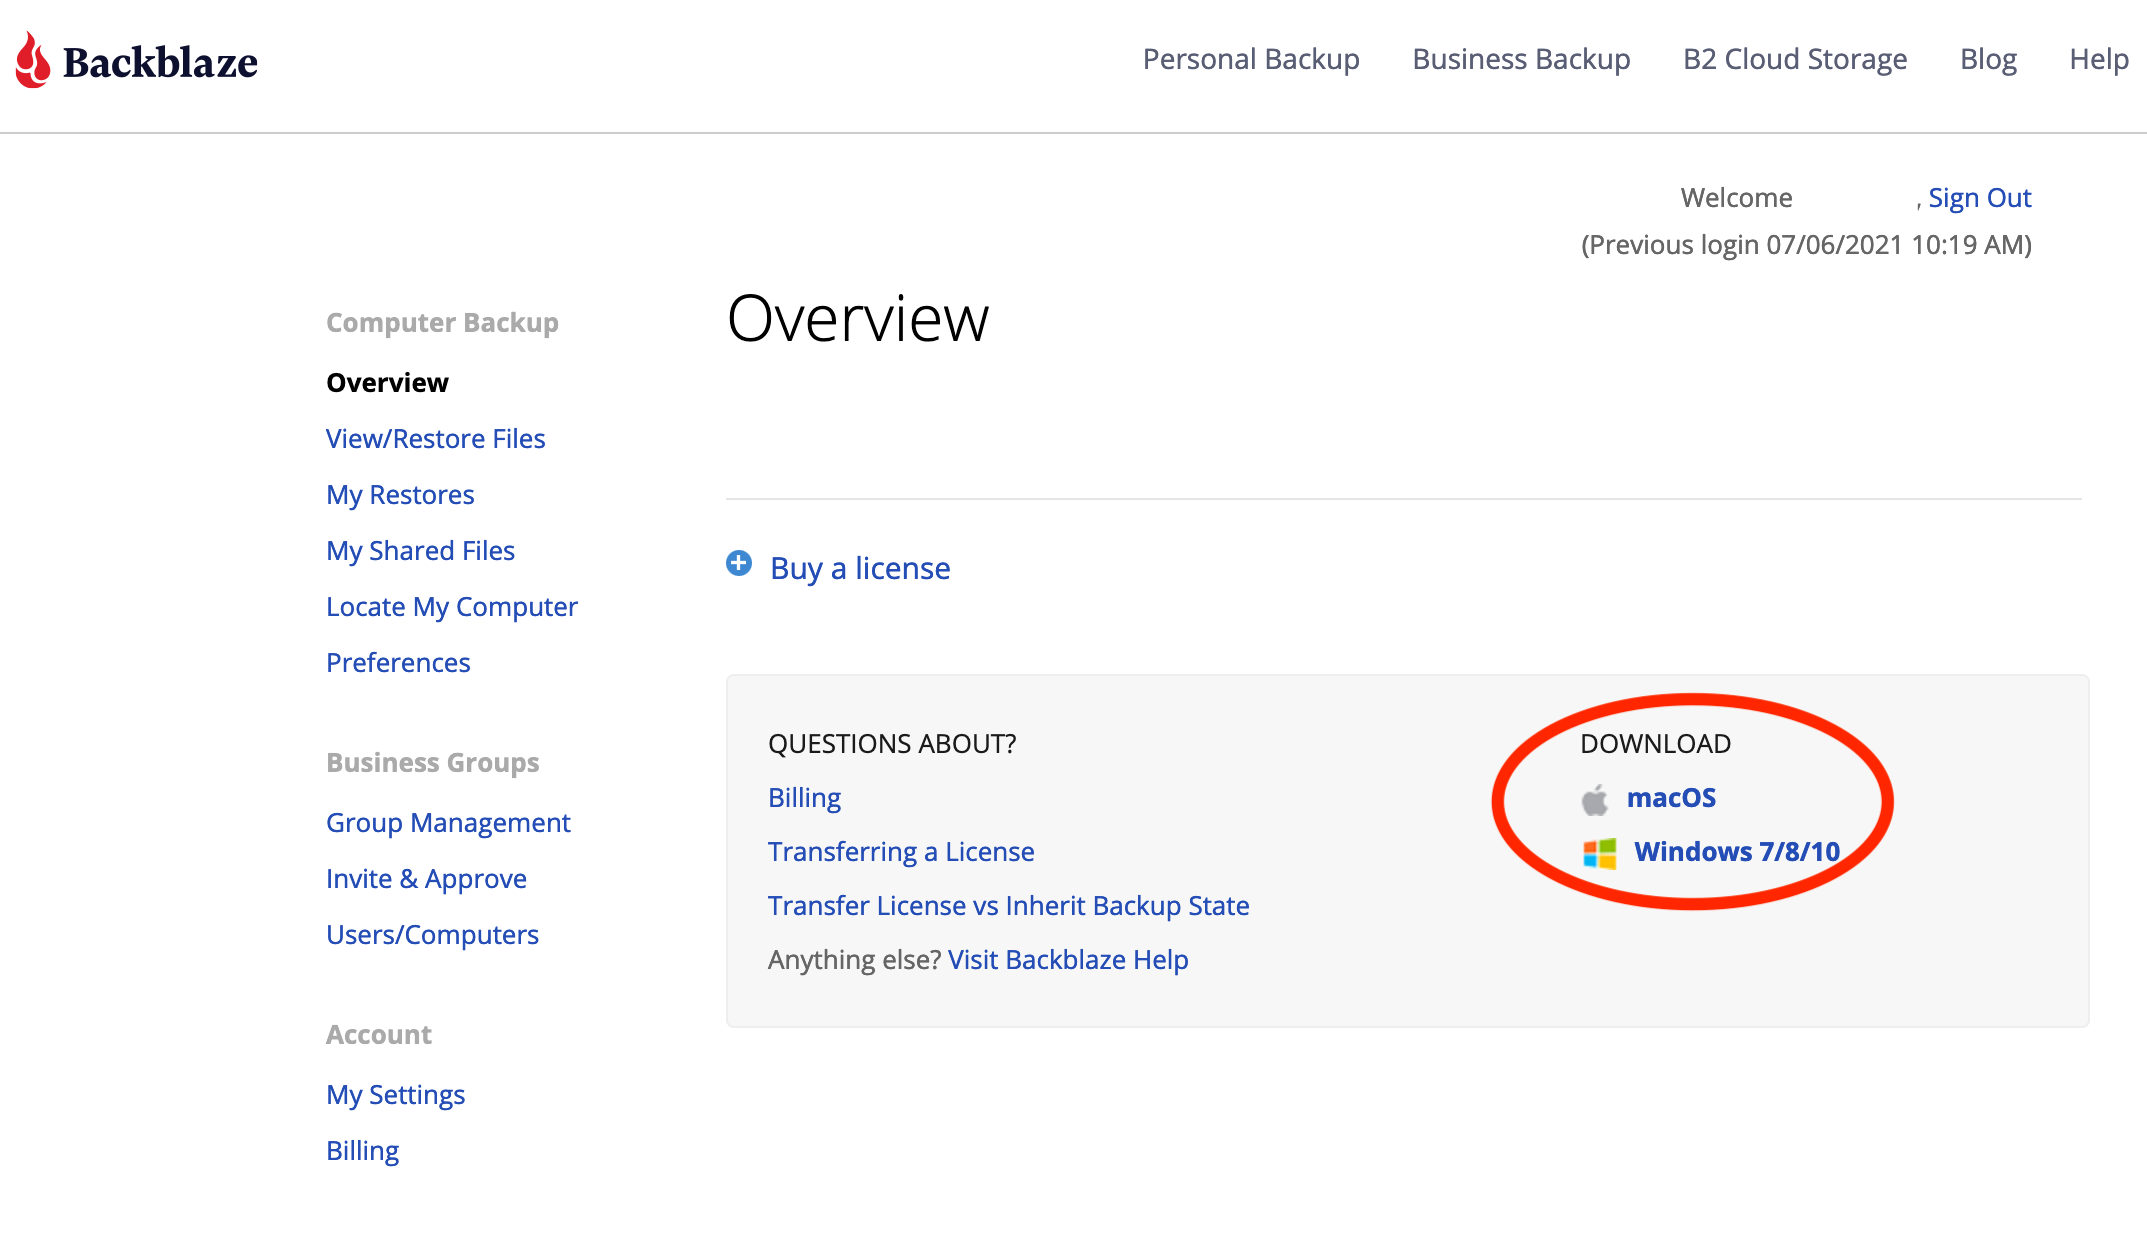The image size is (2147, 1260).
Task: Click the plus icon beside Buy a license
Action: (739, 564)
